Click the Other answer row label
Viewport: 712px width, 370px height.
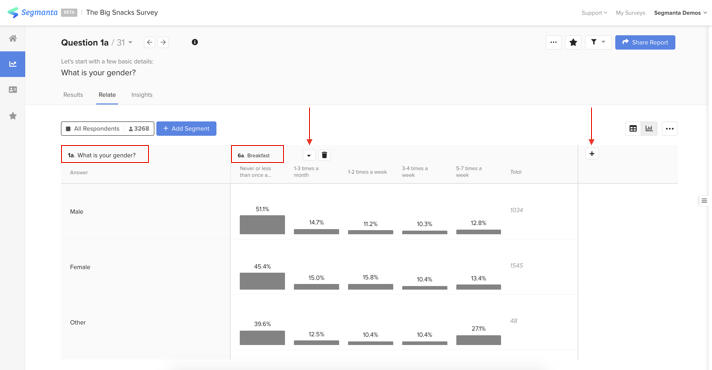(78, 322)
